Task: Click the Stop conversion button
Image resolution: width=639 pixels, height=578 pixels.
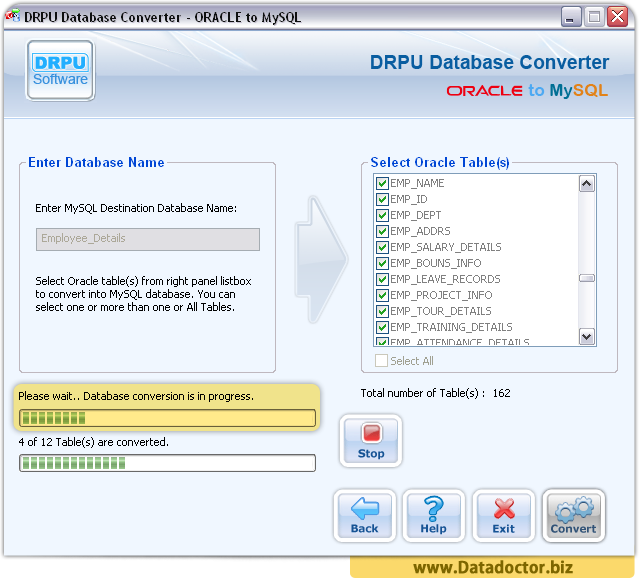Action: tap(370, 441)
